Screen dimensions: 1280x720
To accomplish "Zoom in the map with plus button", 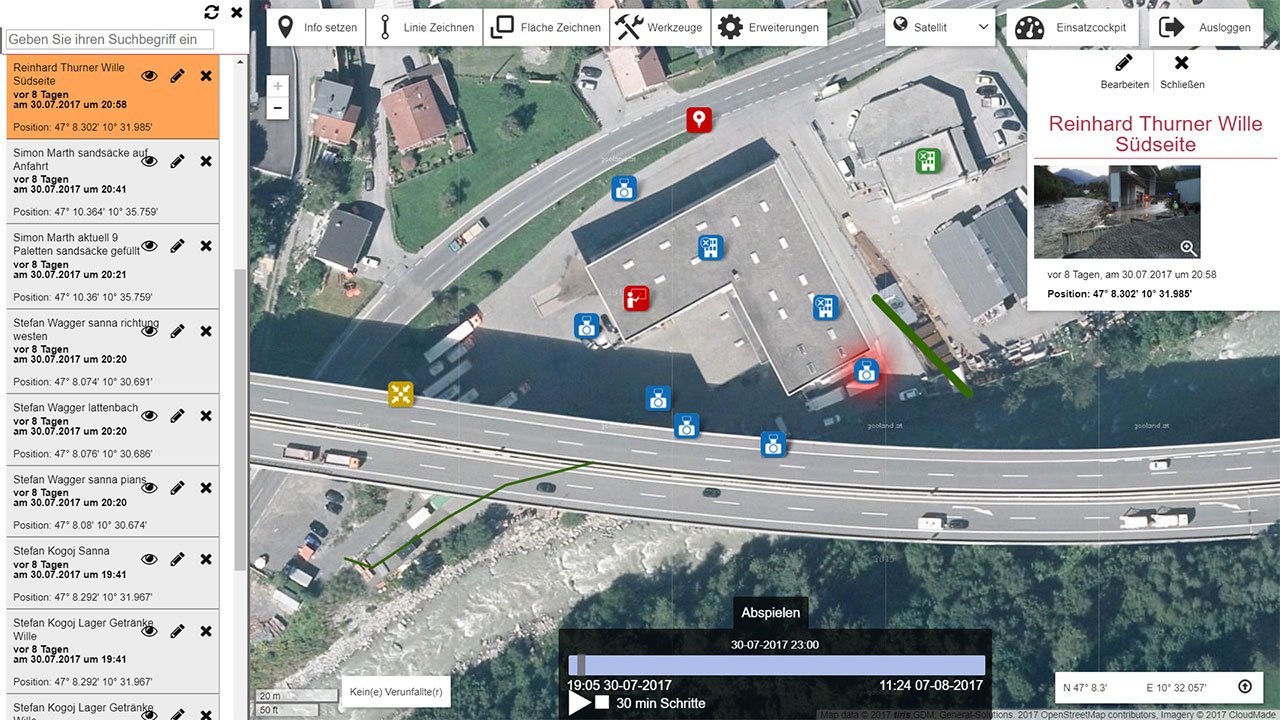I will coord(278,86).
